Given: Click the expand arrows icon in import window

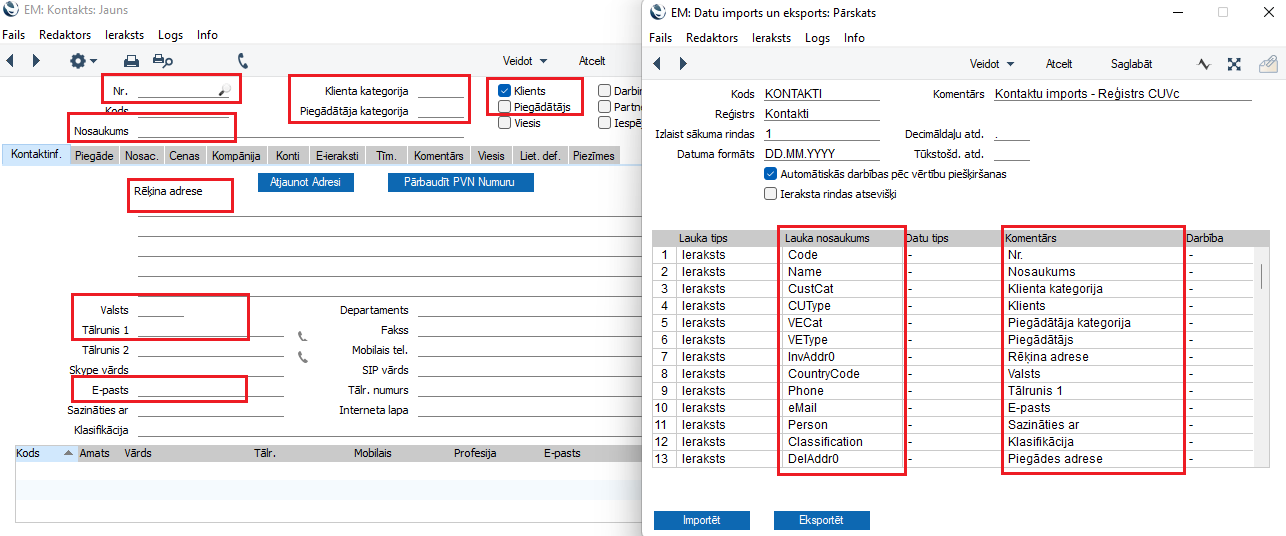Looking at the screenshot, I should [x=1234, y=64].
